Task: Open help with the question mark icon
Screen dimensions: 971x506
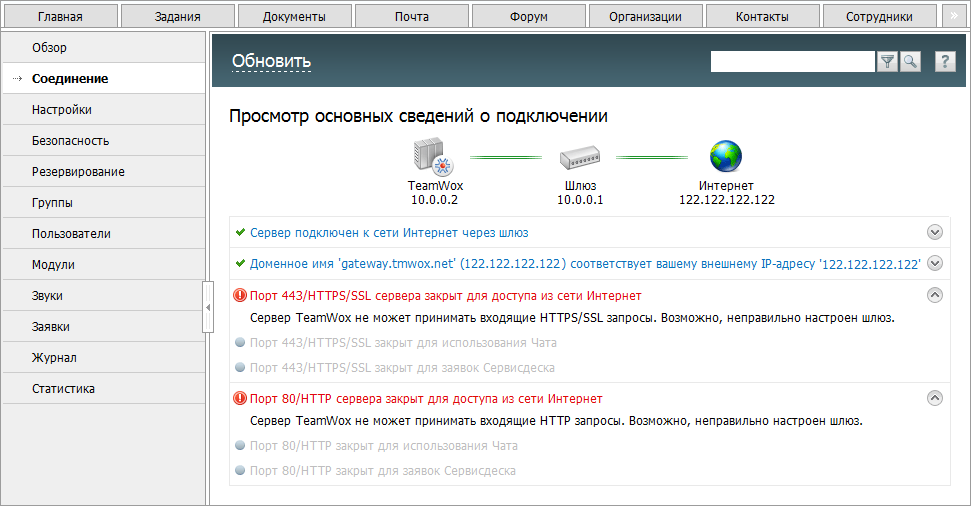Action: (x=944, y=61)
